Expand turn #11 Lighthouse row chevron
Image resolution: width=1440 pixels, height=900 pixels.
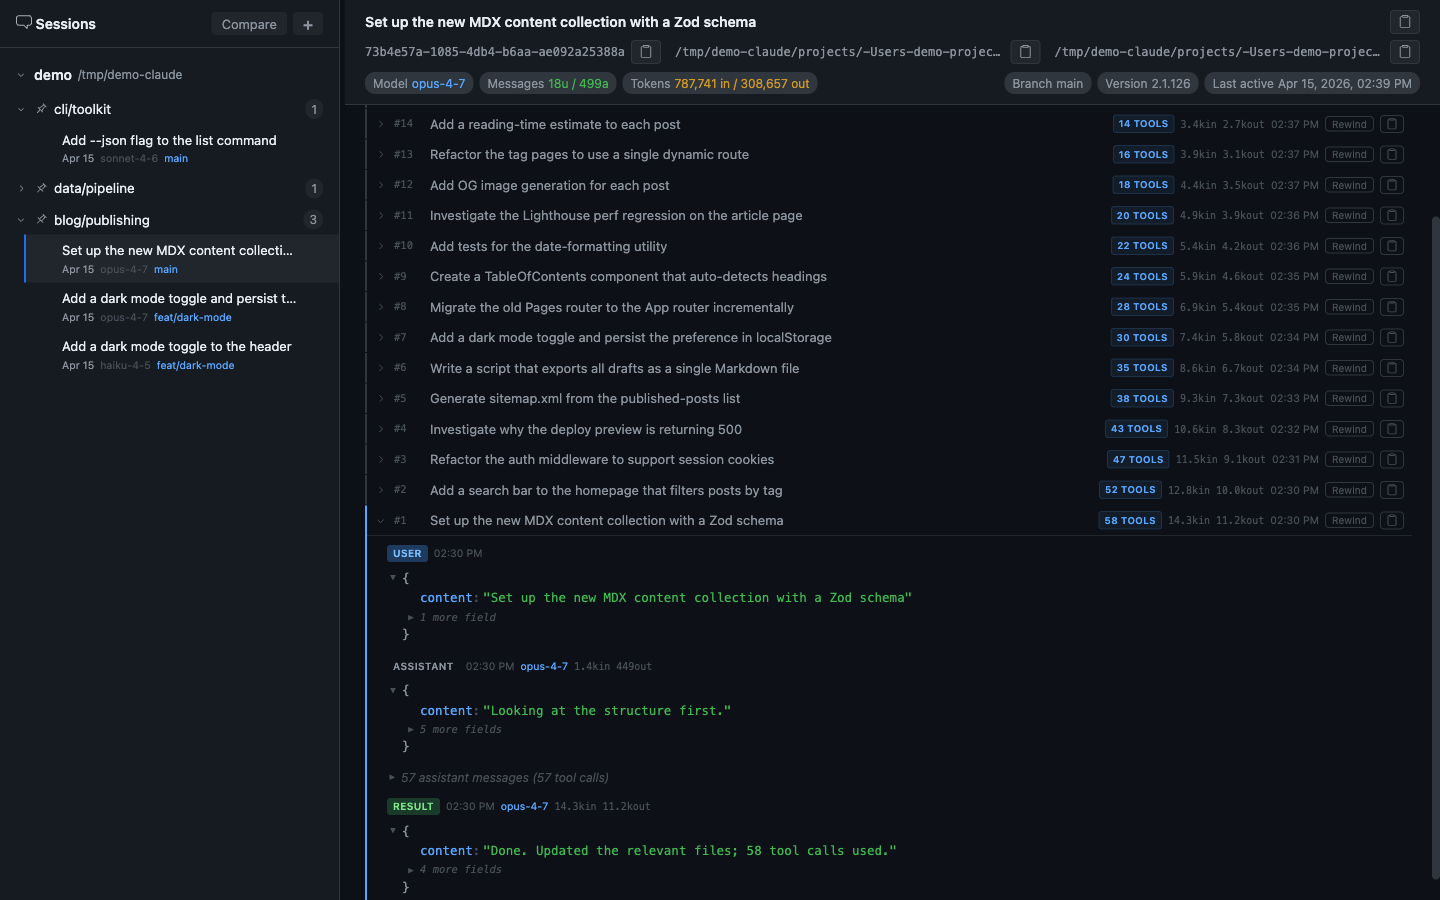tap(381, 215)
